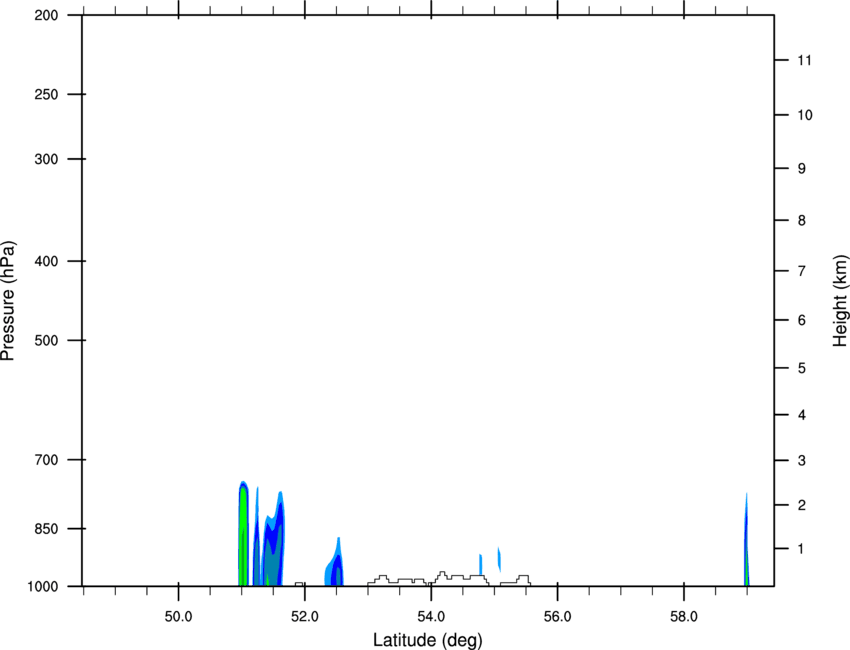Click the Latitude (deg) axis title

coord(427,640)
